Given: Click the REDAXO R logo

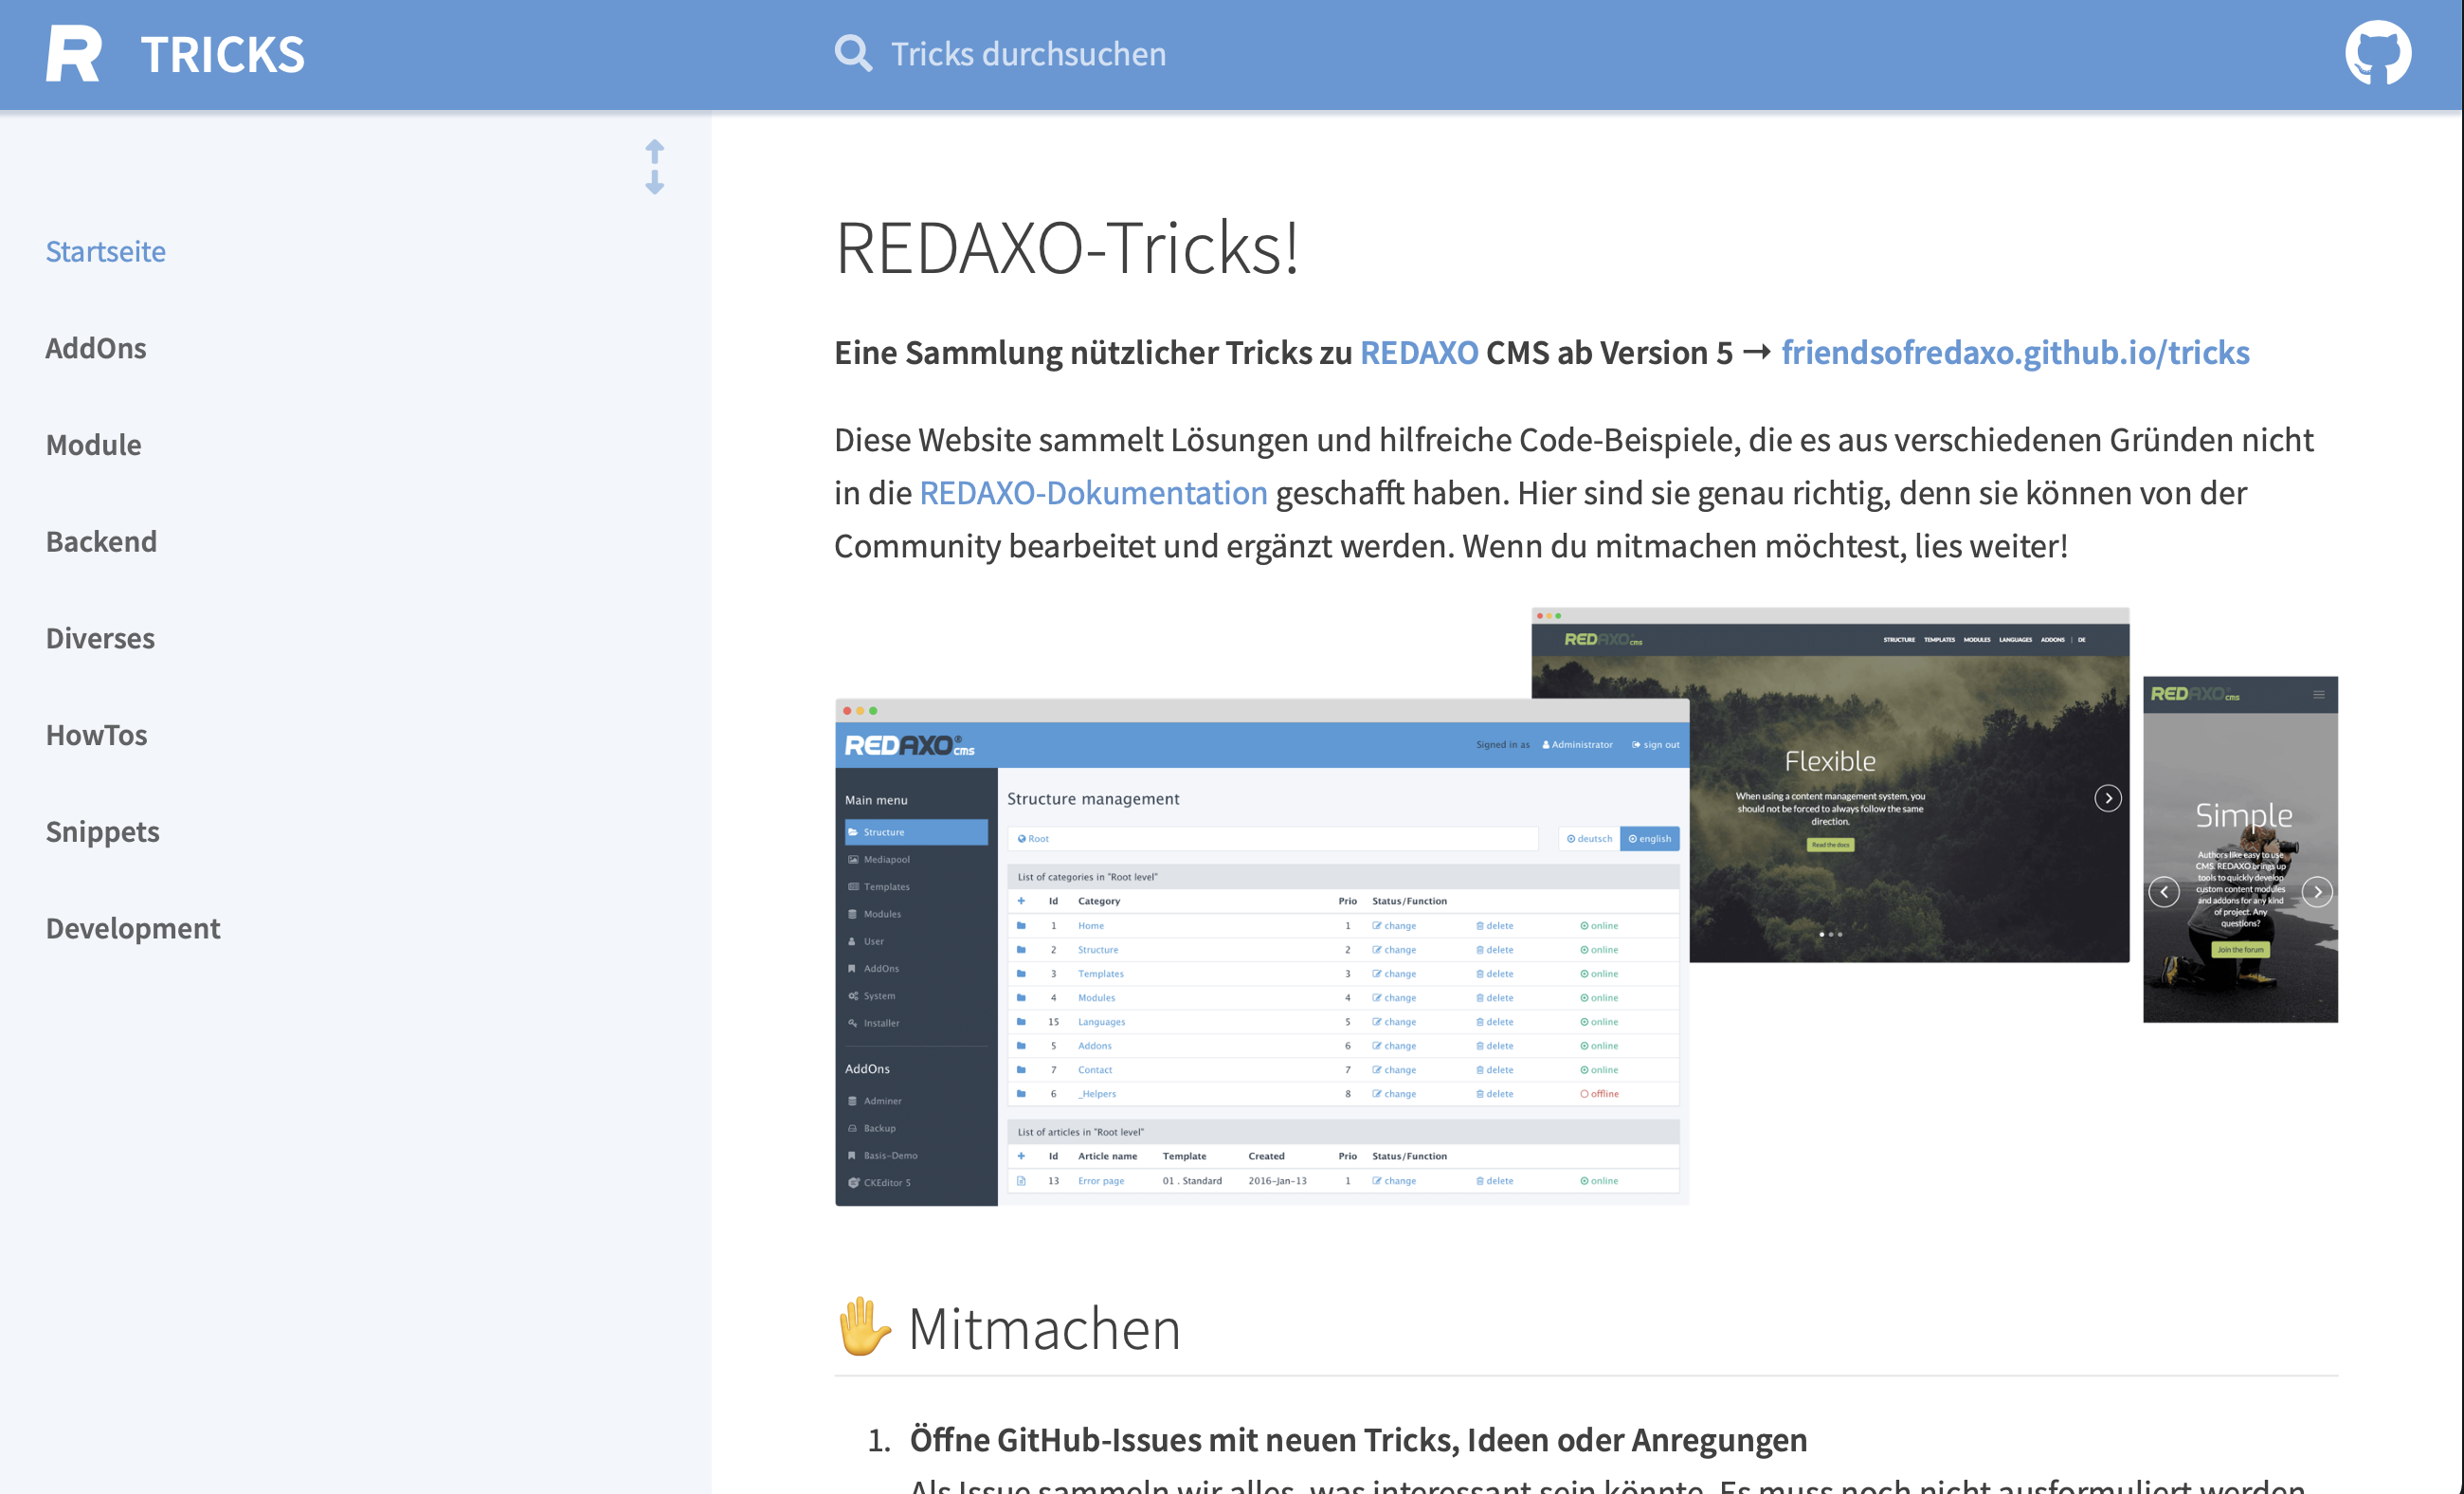Looking at the screenshot, I should point(73,54).
